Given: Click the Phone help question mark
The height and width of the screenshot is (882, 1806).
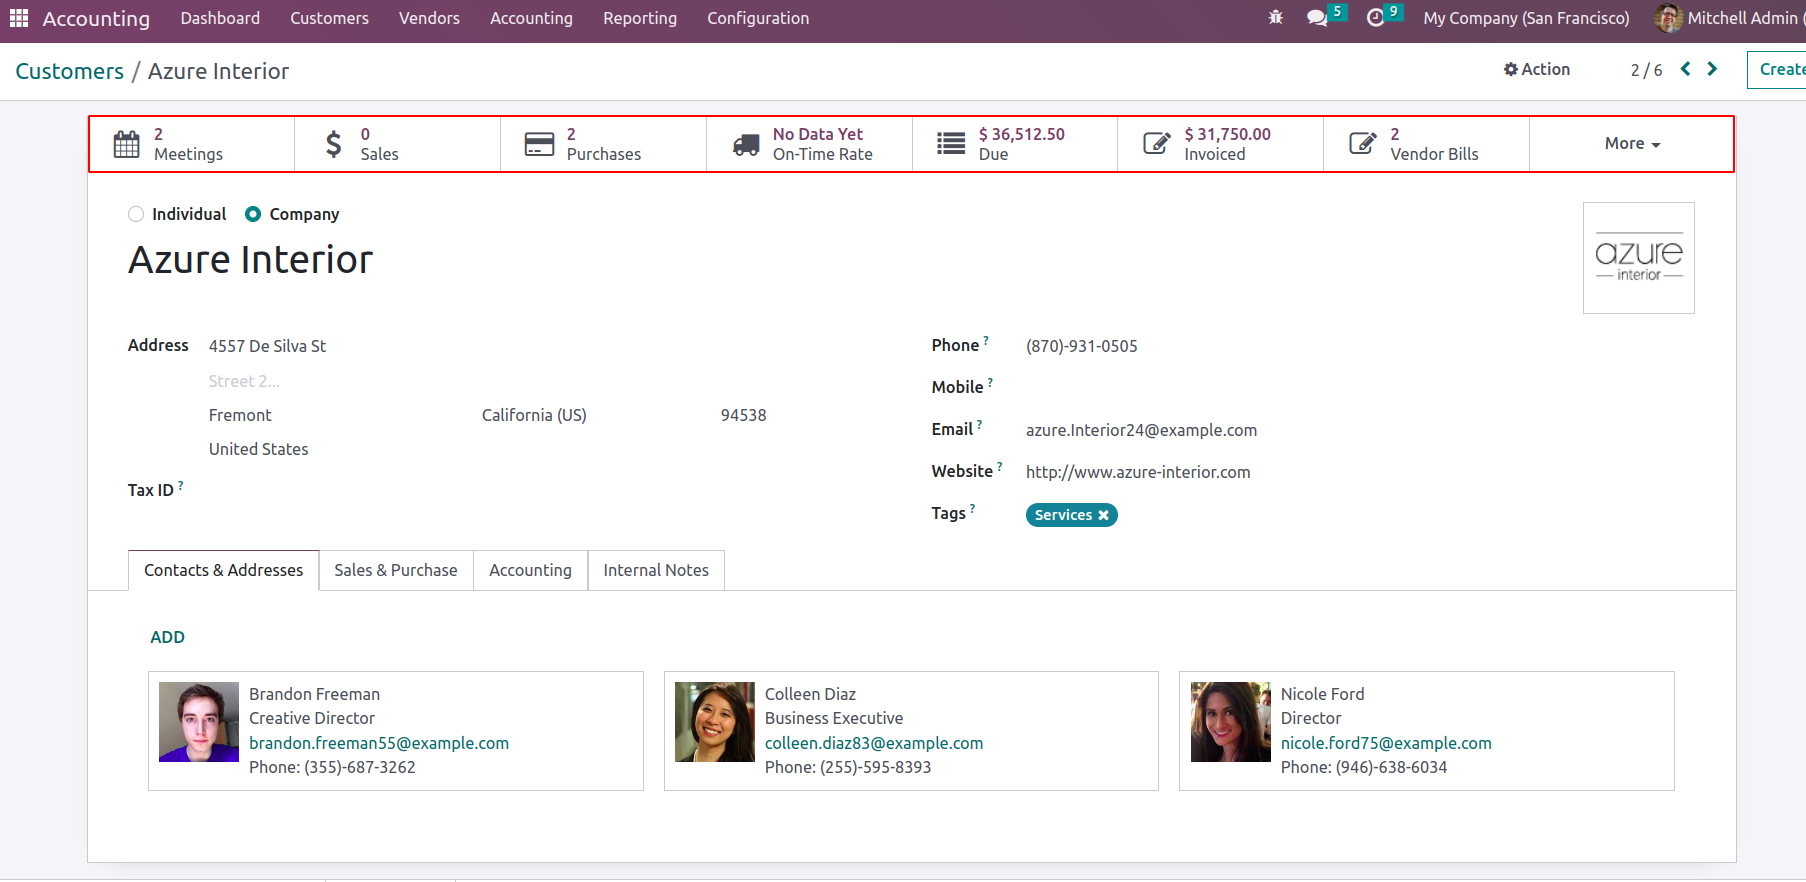Looking at the screenshot, I should click(986, 340).
